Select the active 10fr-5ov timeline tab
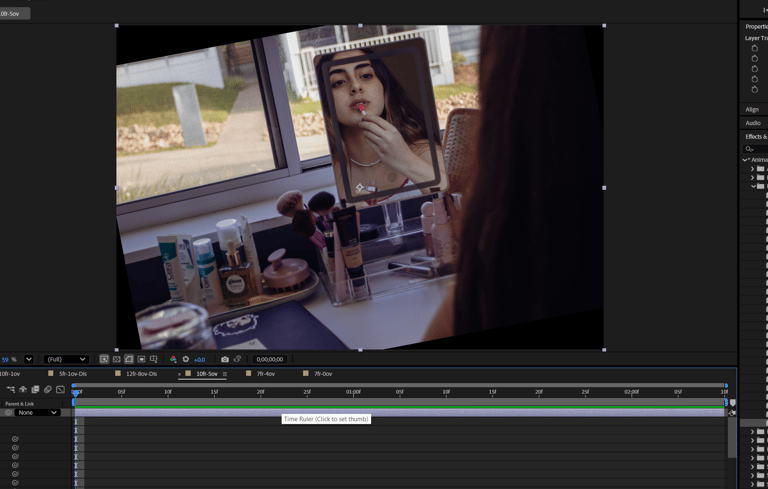The image size is (768, 489). point(207,374)
